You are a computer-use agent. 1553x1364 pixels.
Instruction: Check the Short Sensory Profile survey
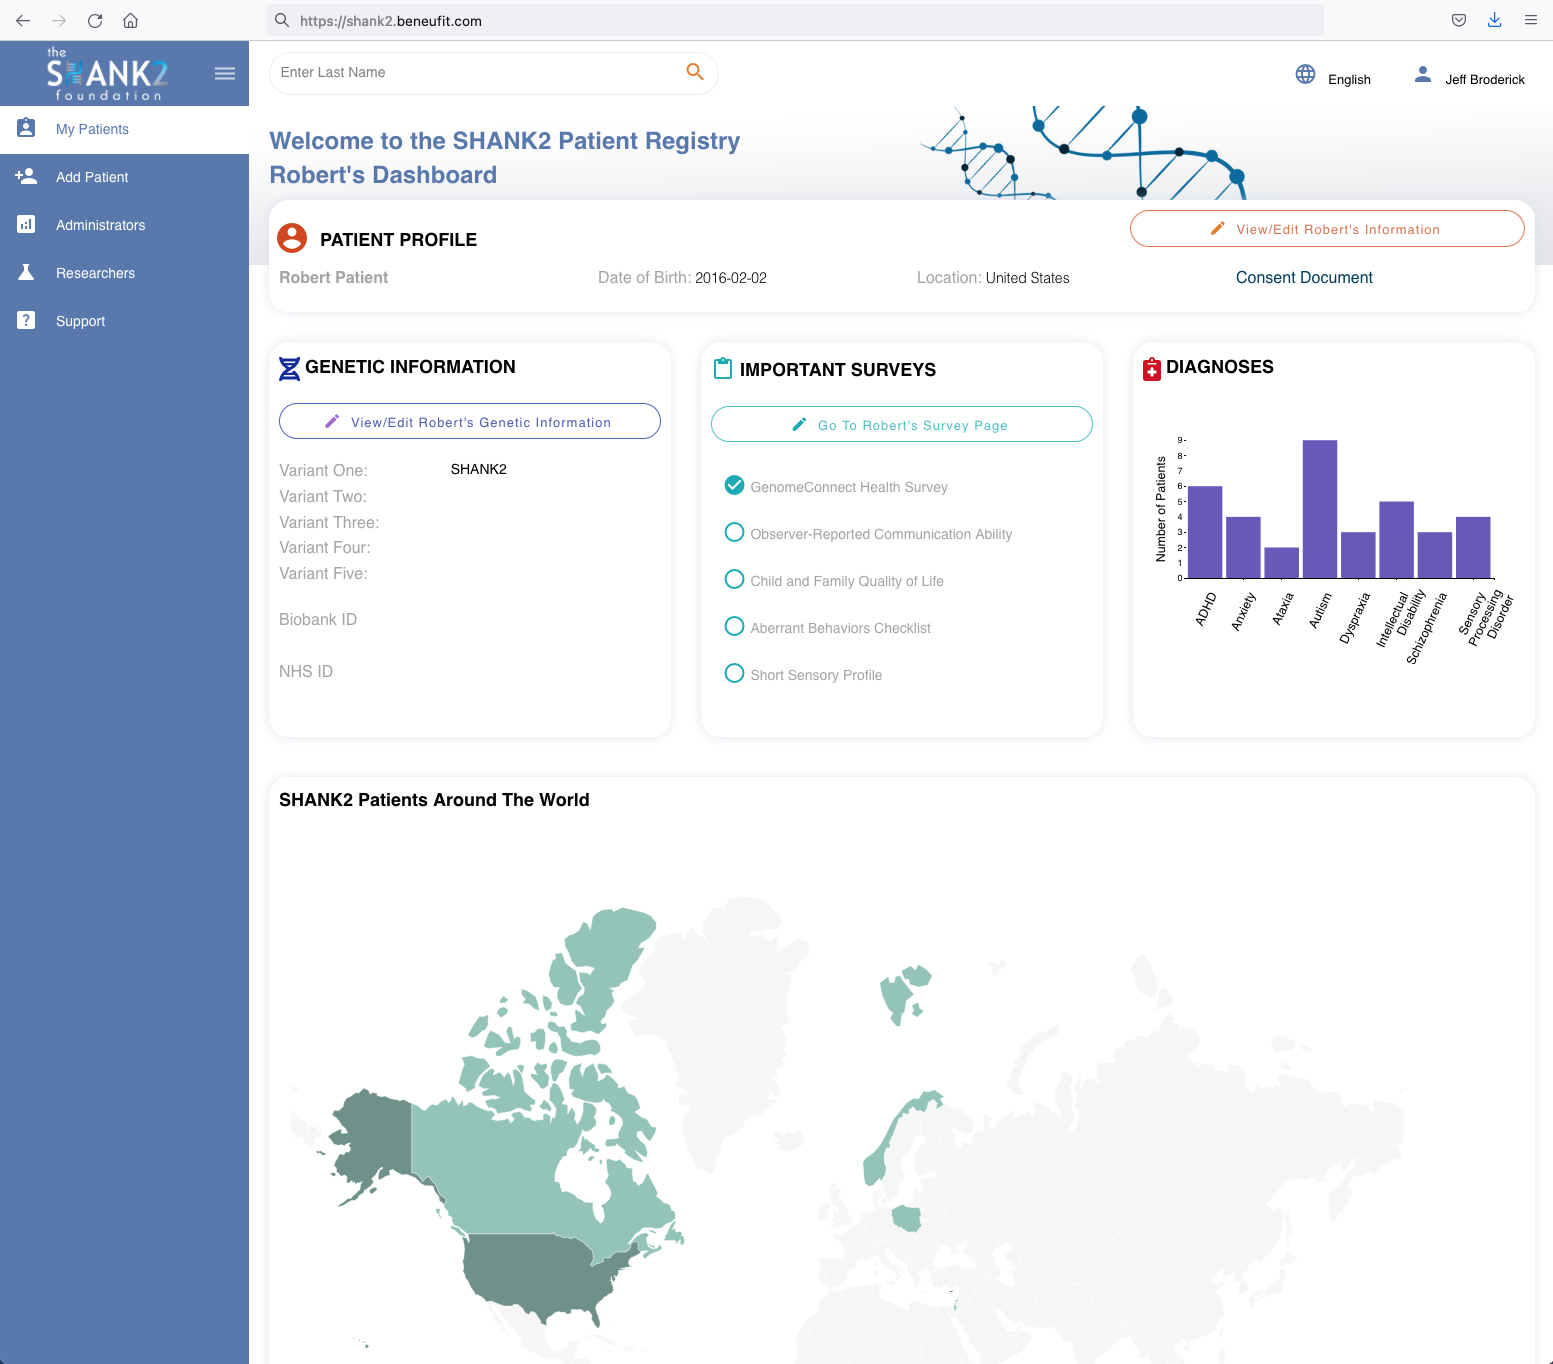click(734, 674)
